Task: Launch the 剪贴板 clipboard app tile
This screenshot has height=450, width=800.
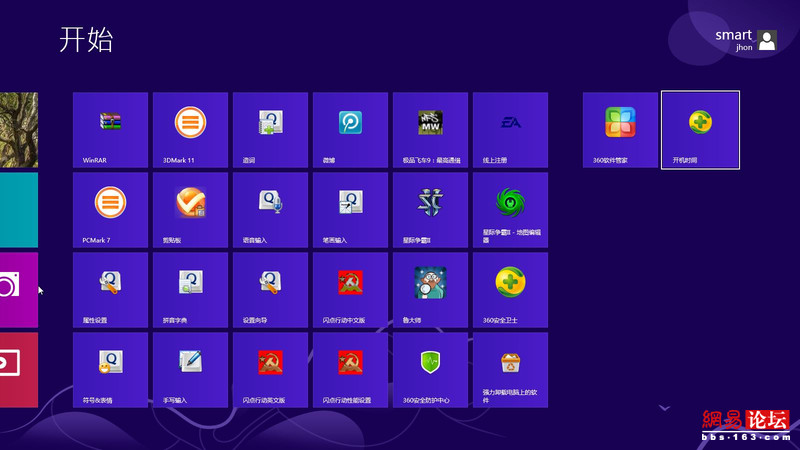Action: tap(190, 210)
